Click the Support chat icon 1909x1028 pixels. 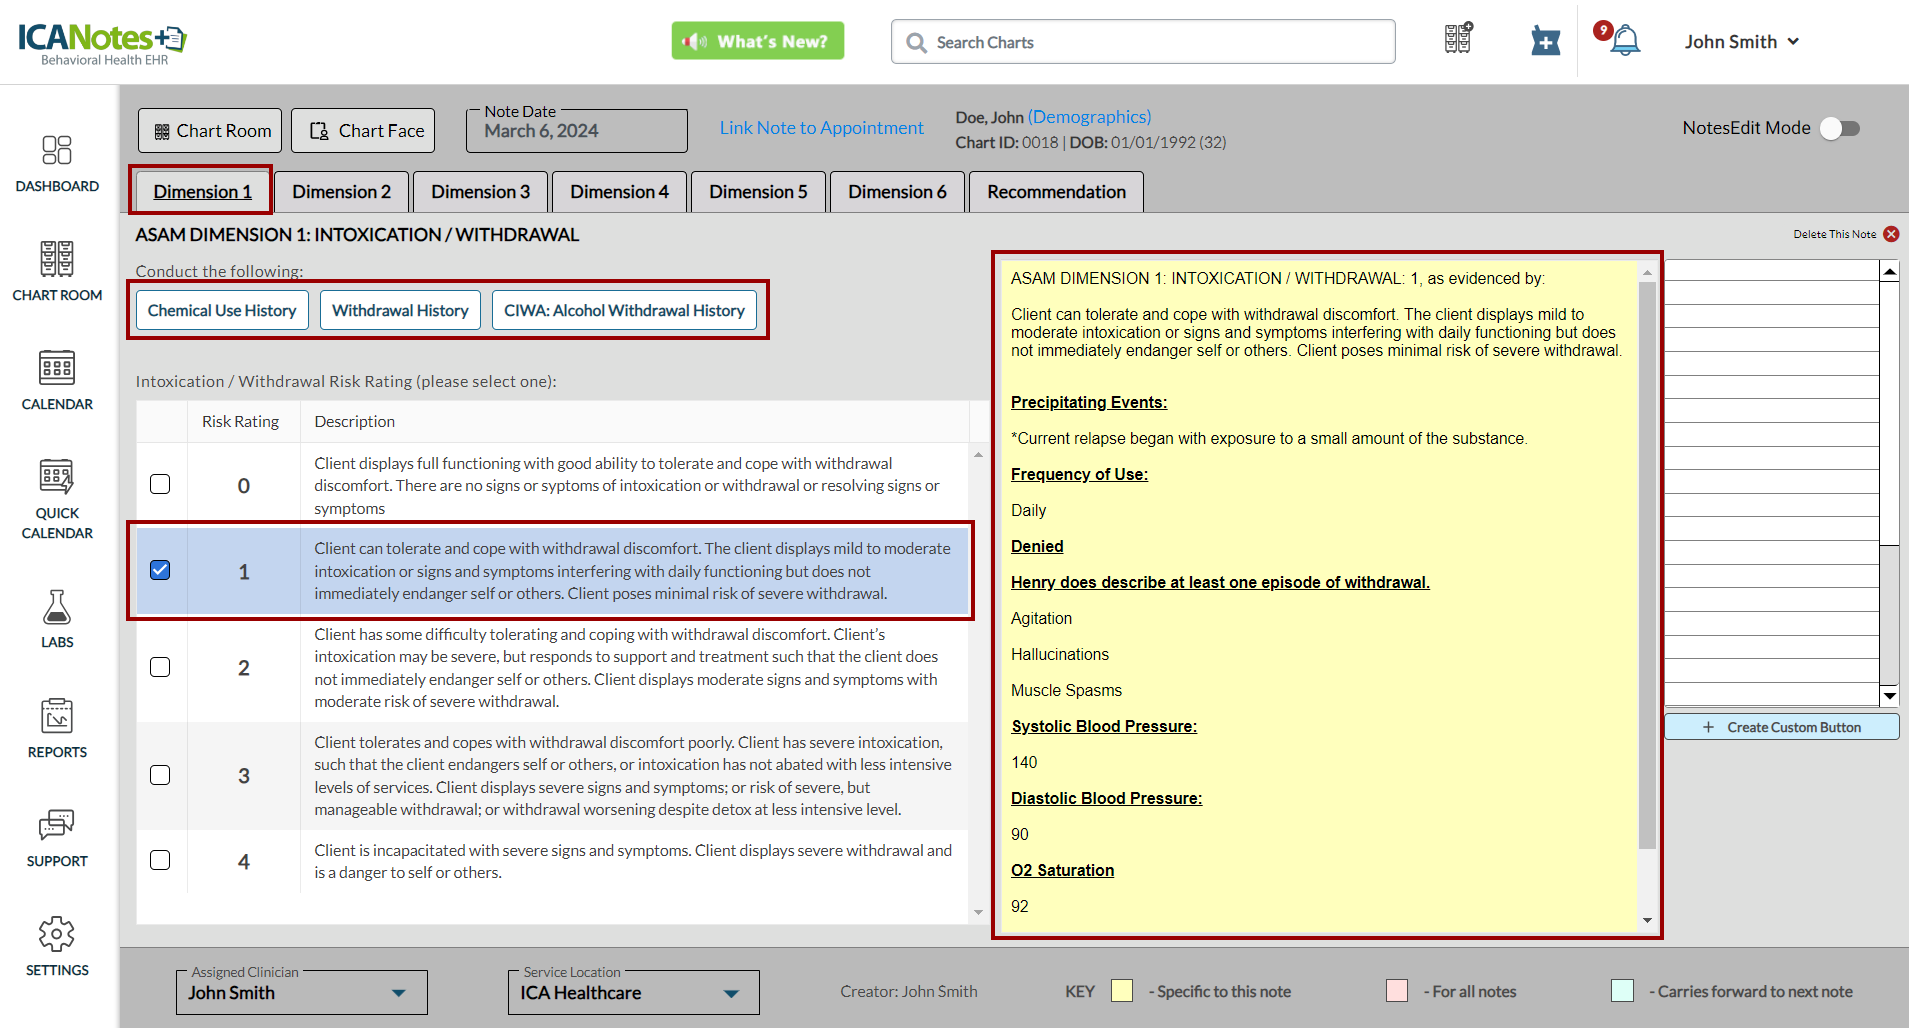click(x=57, y=825)
